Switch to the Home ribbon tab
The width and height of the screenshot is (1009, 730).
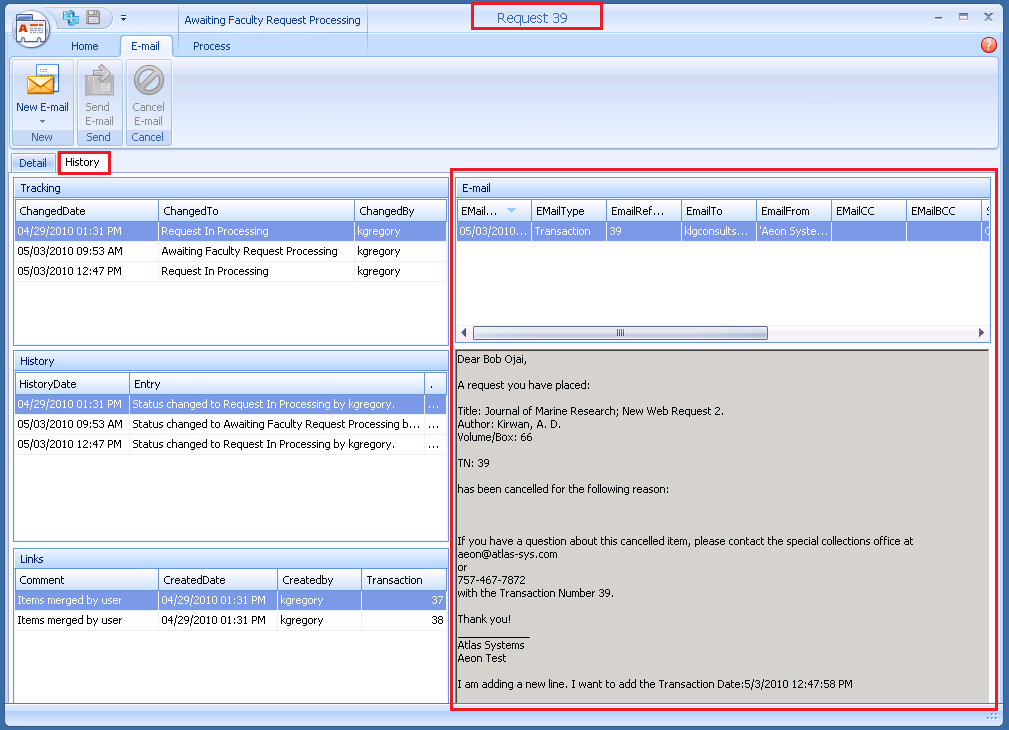tap(85, 46)
